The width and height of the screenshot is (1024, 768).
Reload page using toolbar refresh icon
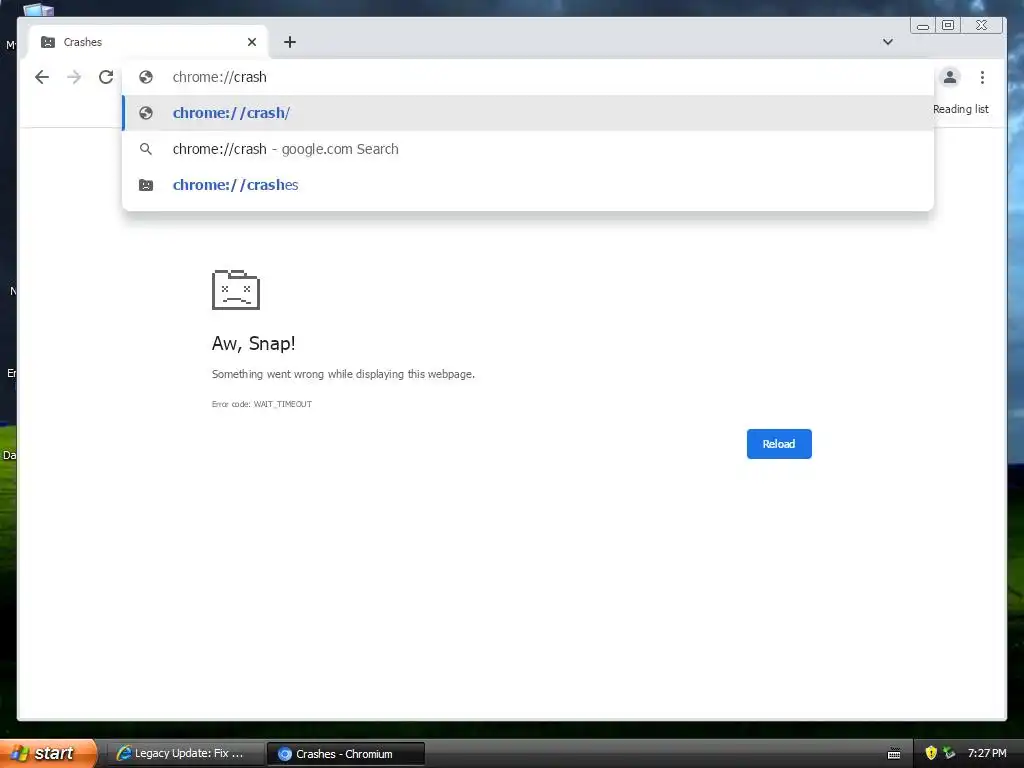(106, 77)
